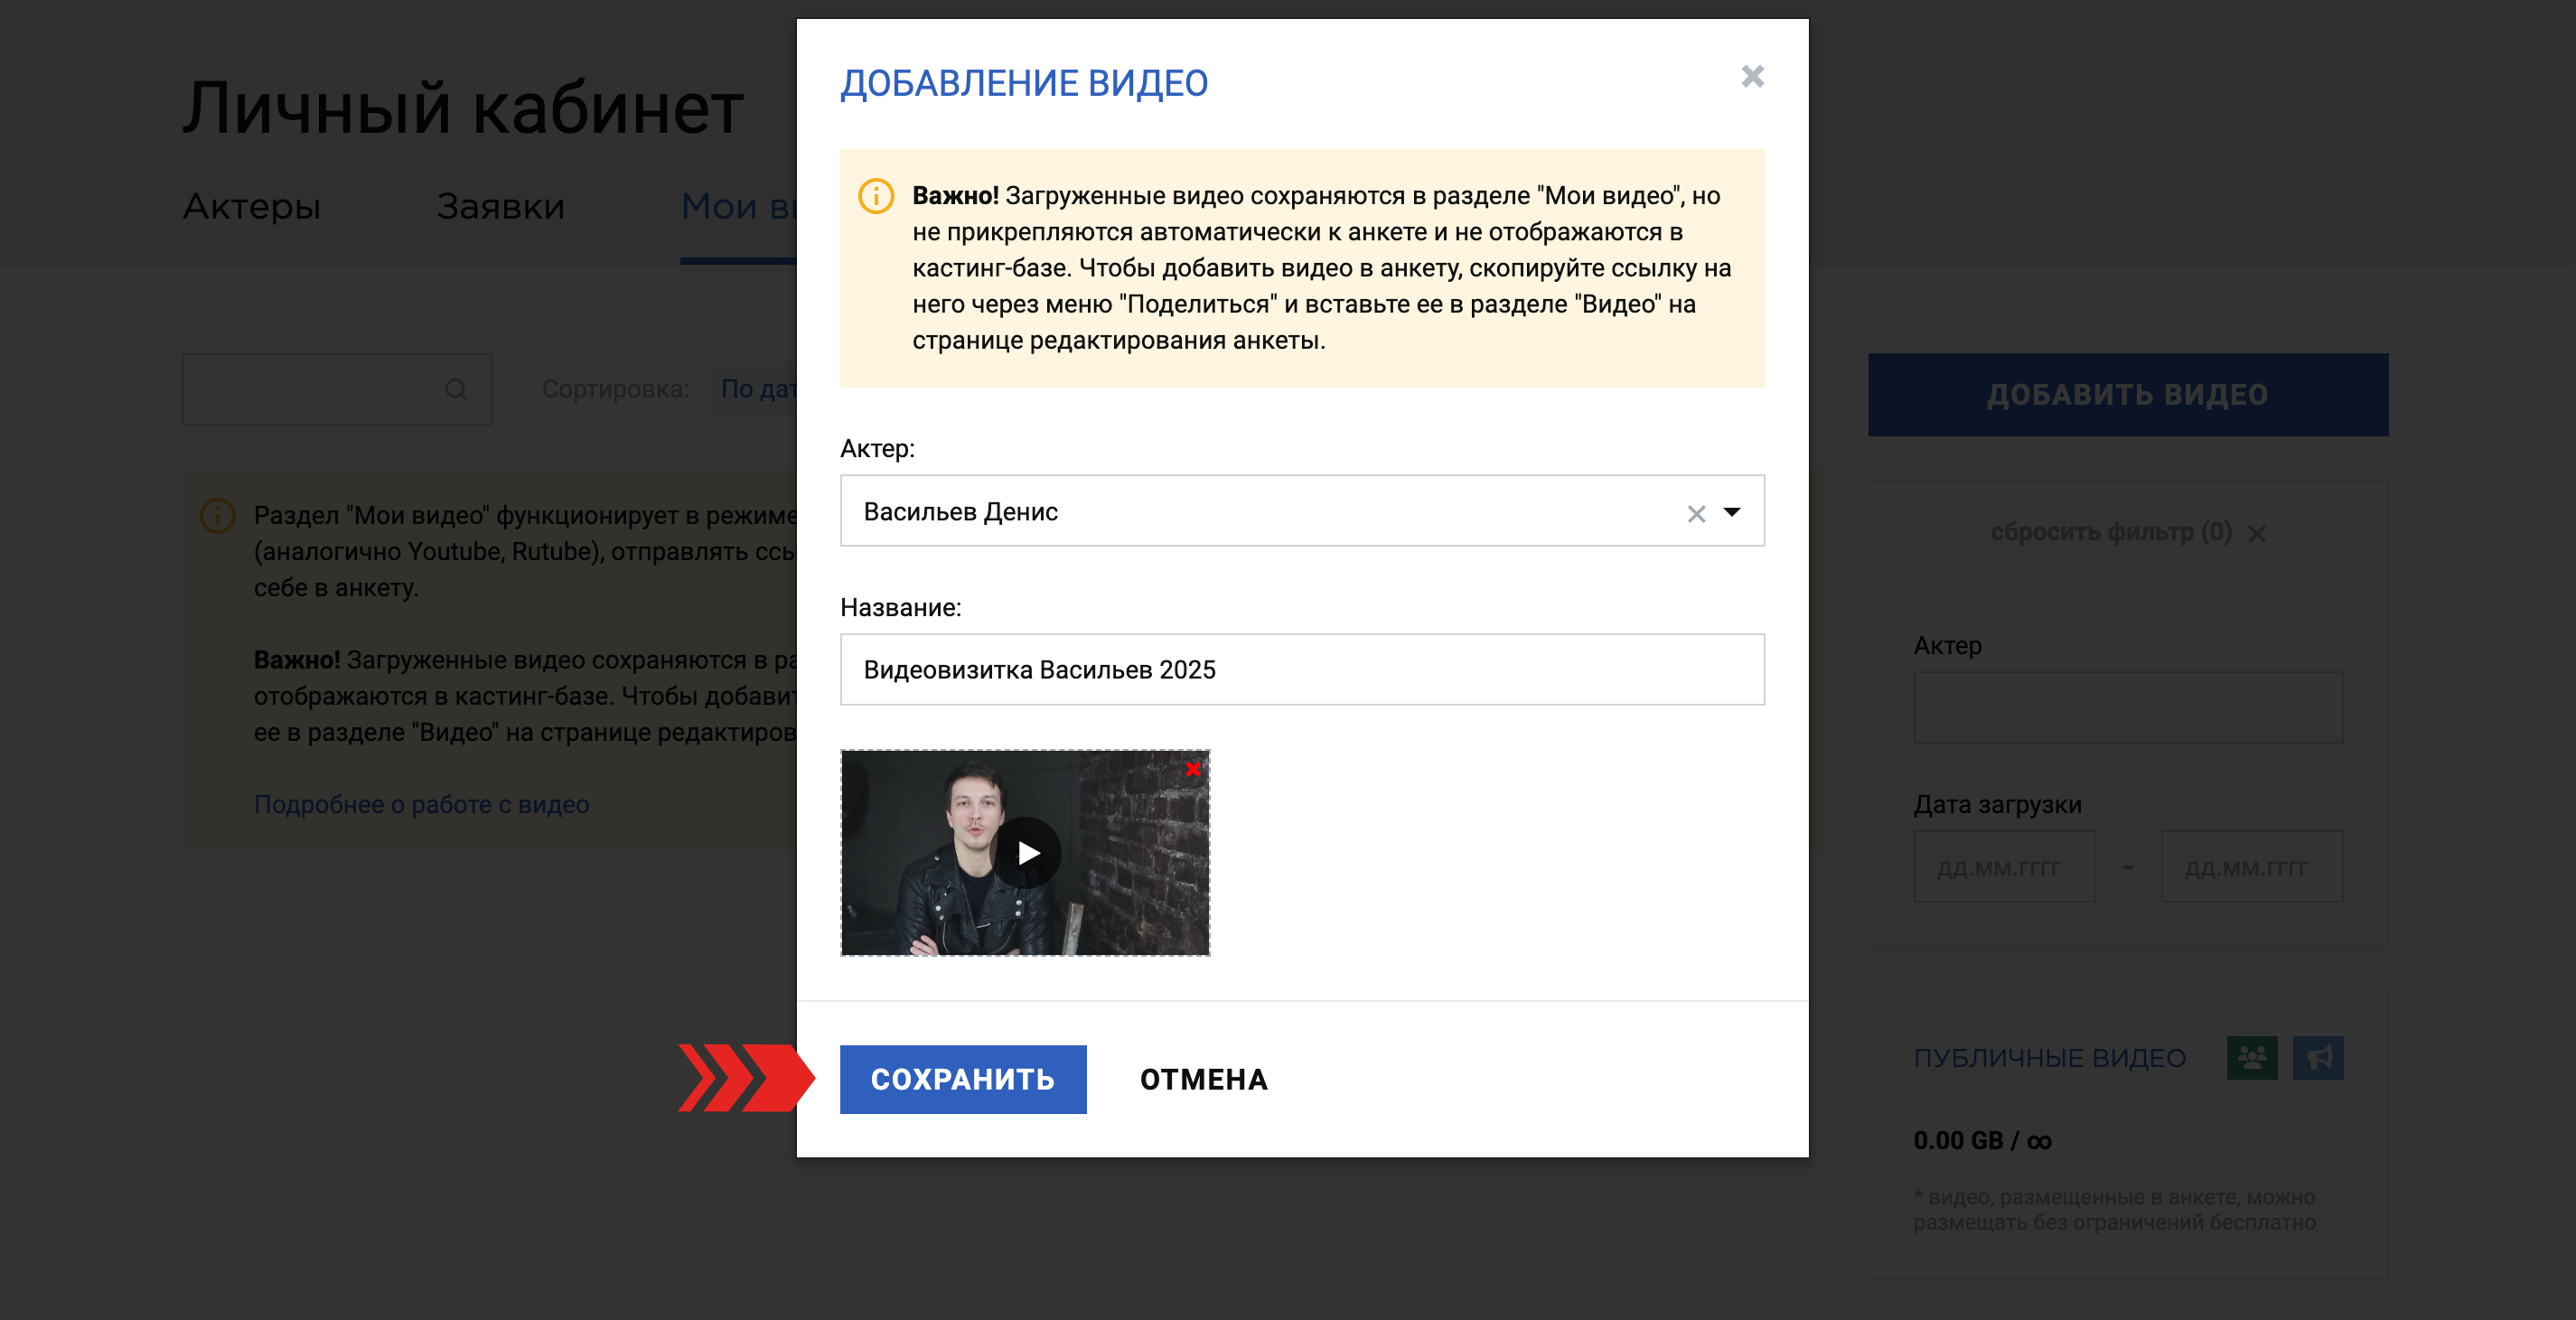Select the Актер filter field in sidebar
2576x1320 pixels.
(2128, 707)
